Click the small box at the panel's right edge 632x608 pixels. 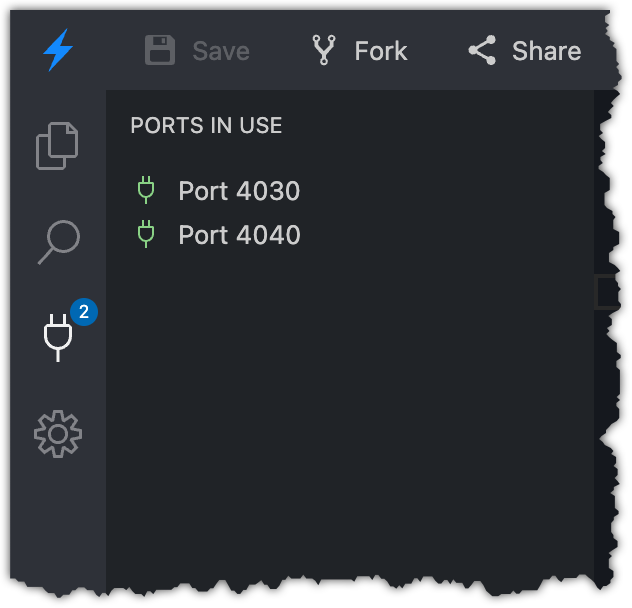coord(606,292)
